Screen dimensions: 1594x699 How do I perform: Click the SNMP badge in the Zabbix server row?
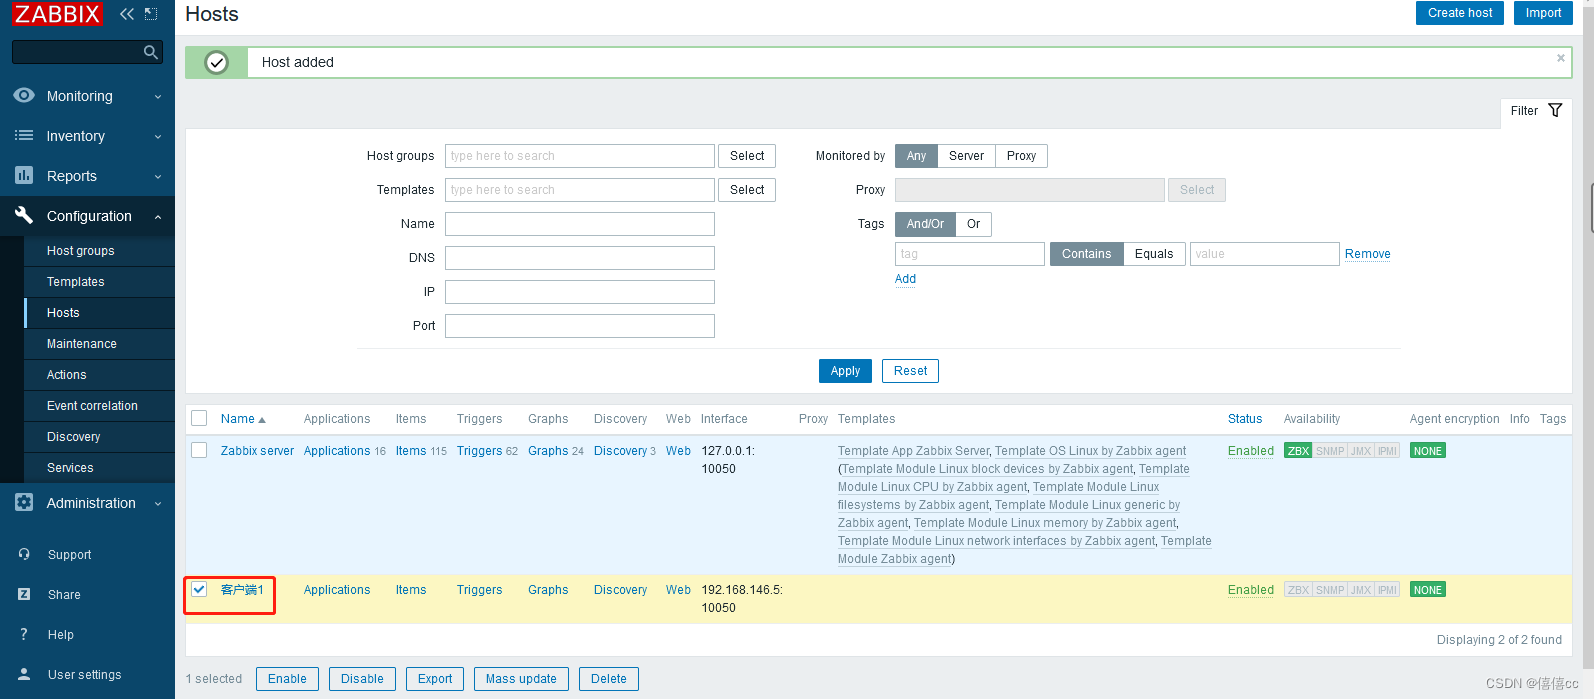[x=1330, y=451]
